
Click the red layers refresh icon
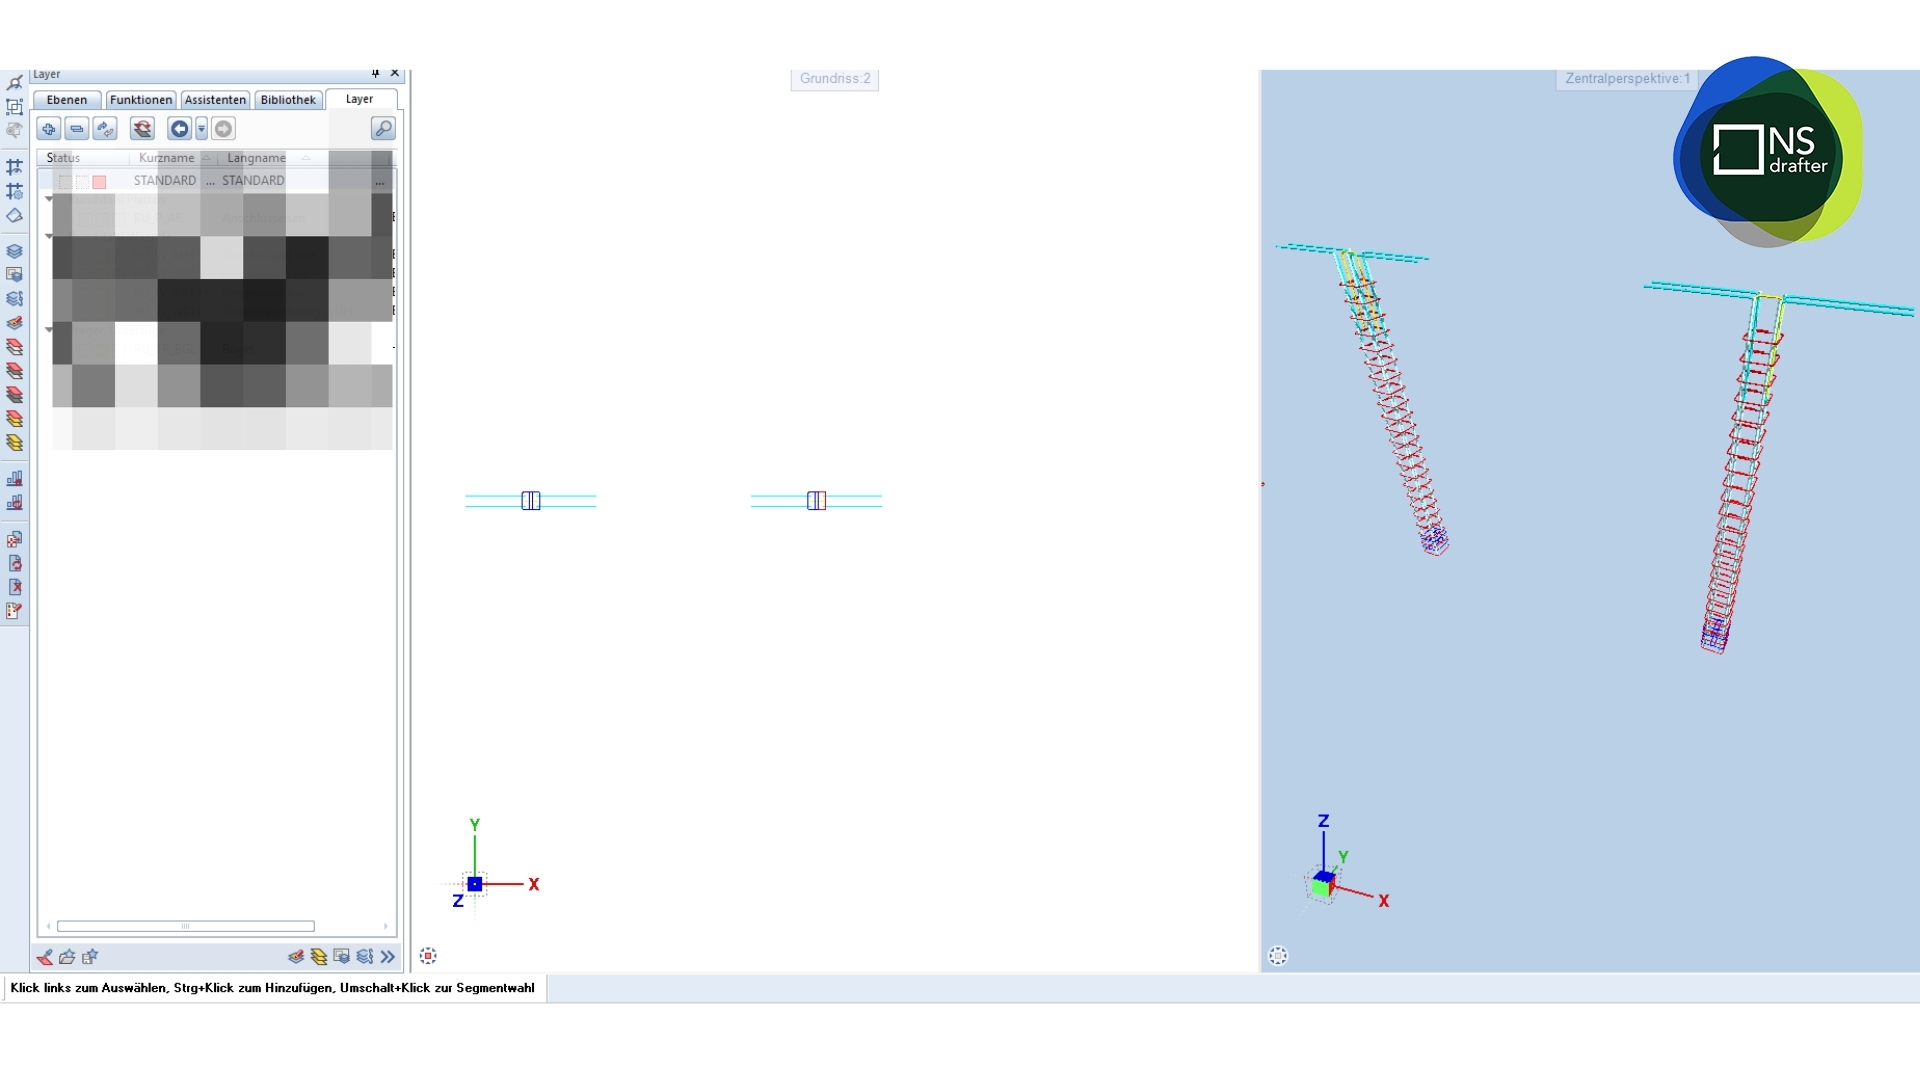click(142, 129)
